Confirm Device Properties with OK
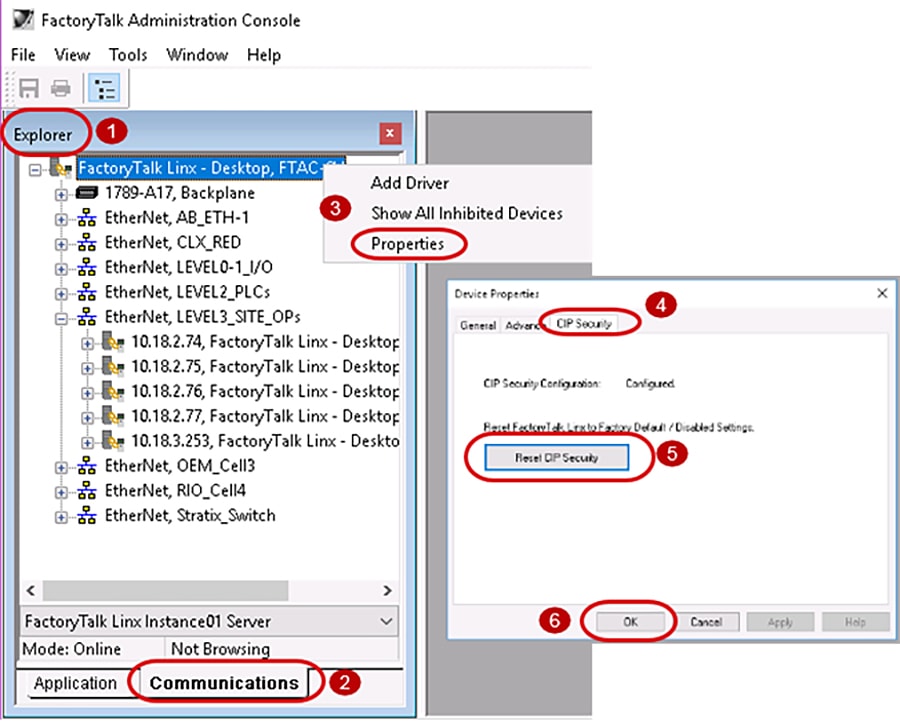Image resolution: width=900 pixels, height=721 pixels. [x=630, y=622]
